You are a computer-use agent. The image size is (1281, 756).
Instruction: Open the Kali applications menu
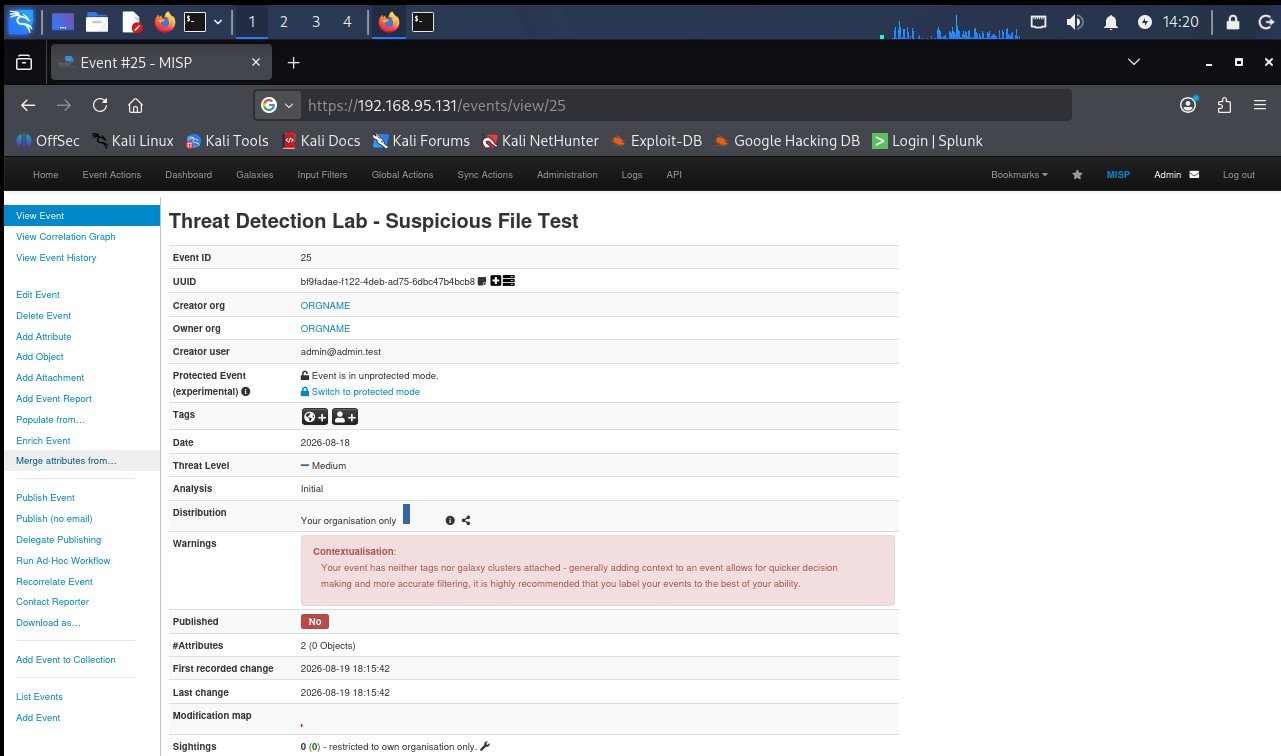click(21, 21)
